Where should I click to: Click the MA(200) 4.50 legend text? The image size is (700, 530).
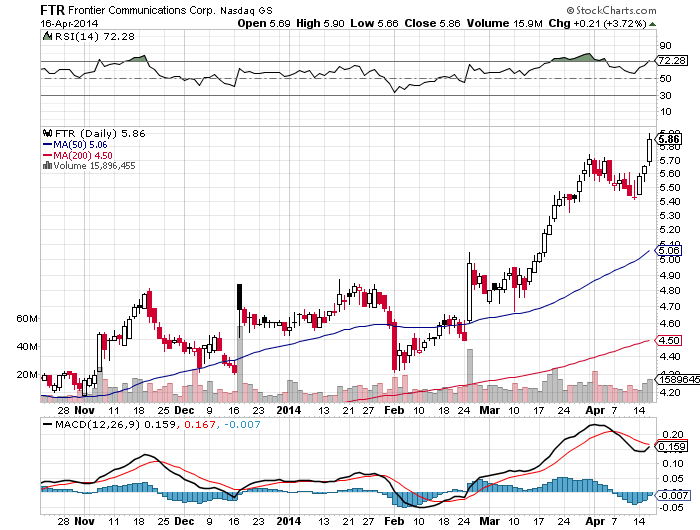(x=83, y=155)
